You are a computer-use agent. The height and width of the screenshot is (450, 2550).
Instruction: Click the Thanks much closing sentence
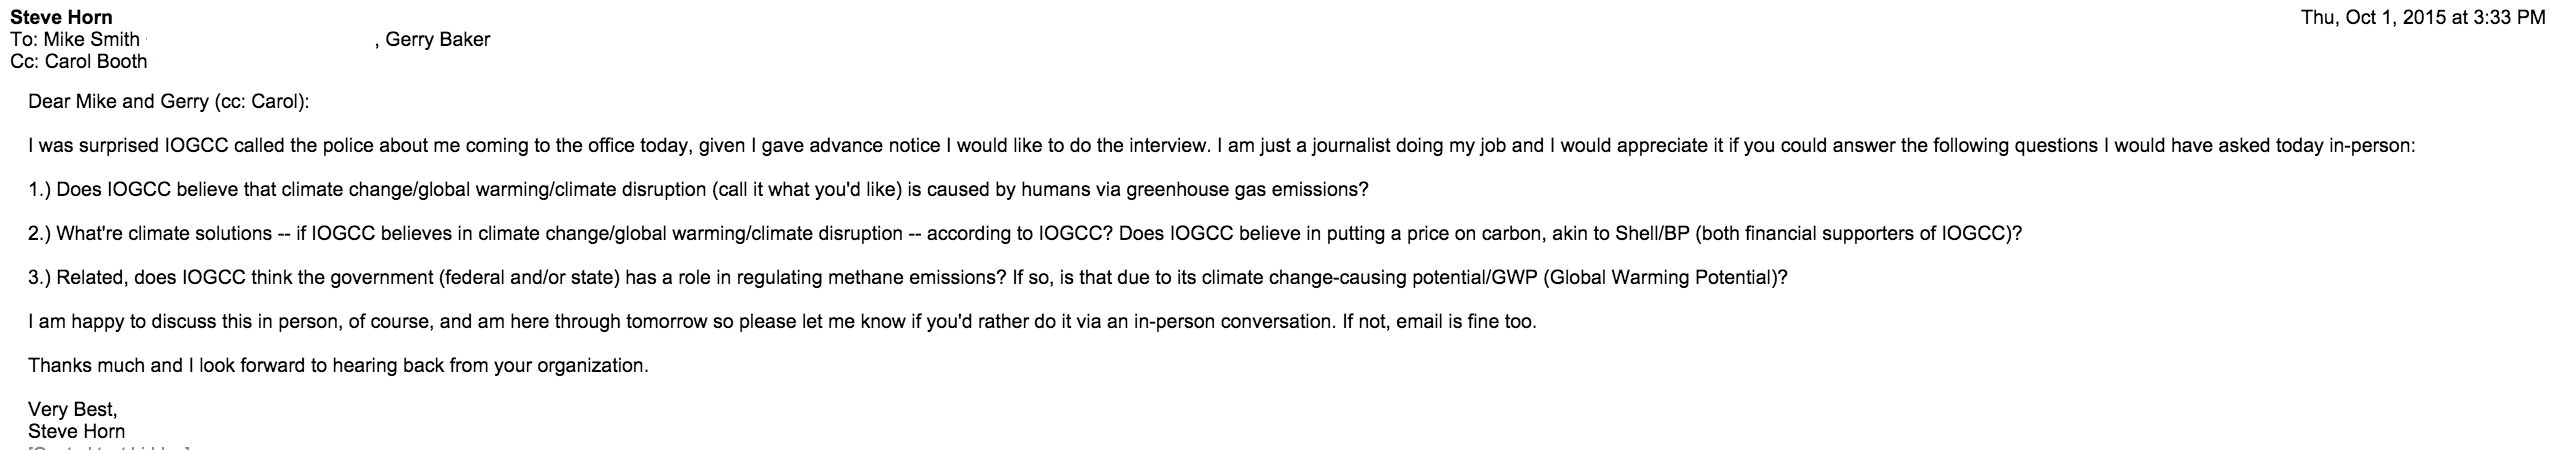338,365
